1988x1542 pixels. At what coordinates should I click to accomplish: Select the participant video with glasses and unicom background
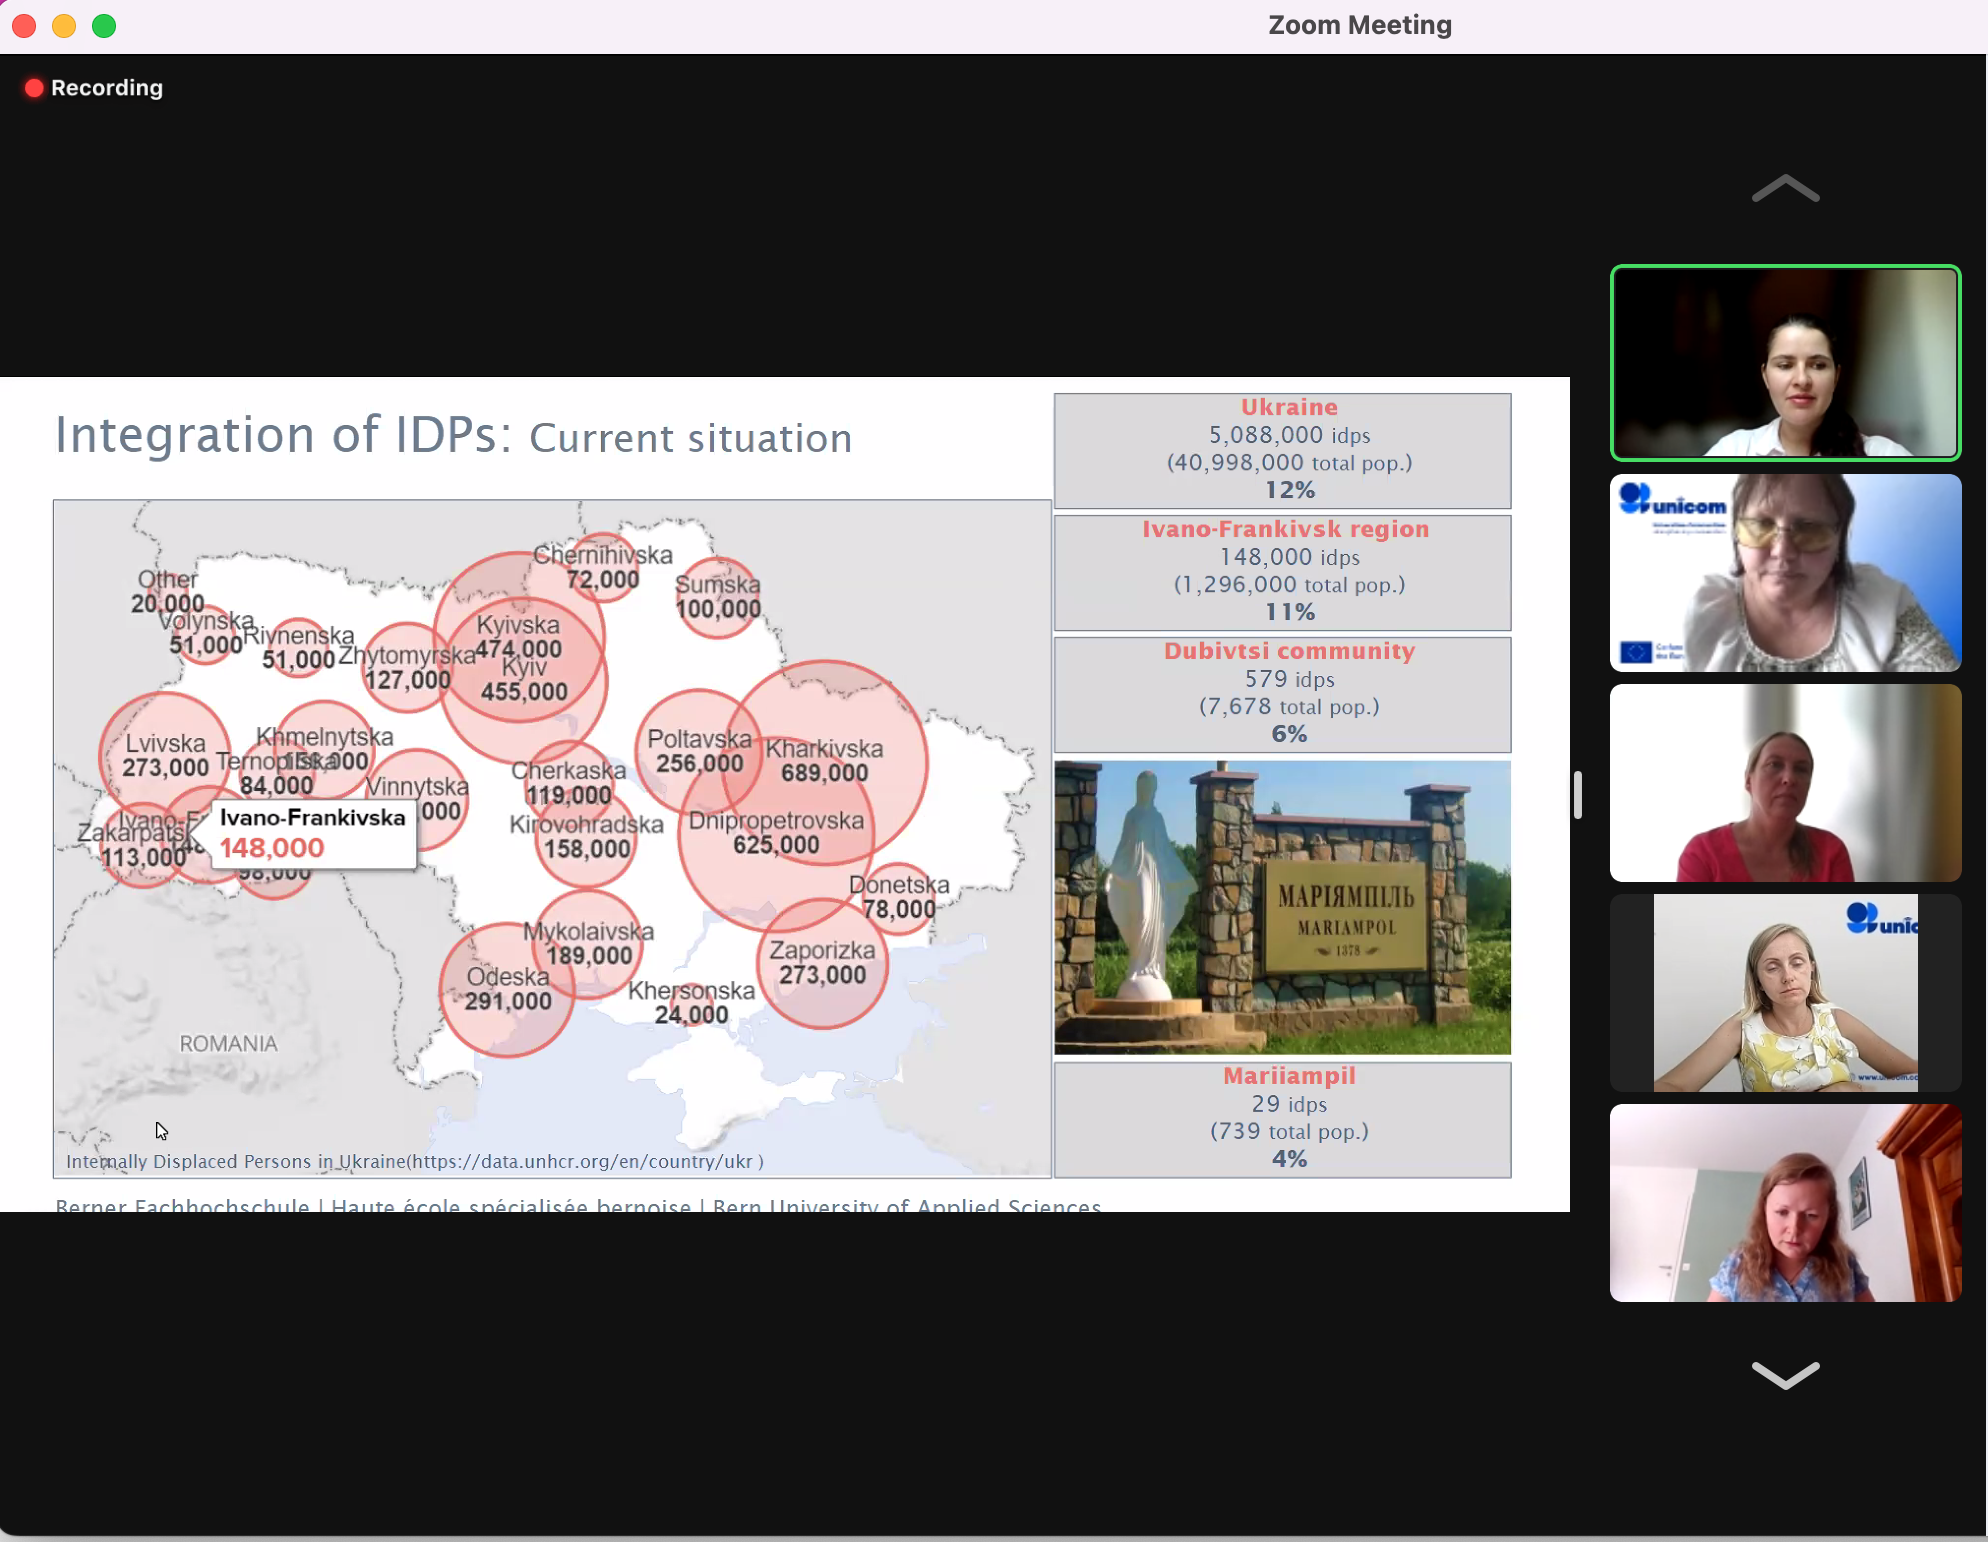1785,573
